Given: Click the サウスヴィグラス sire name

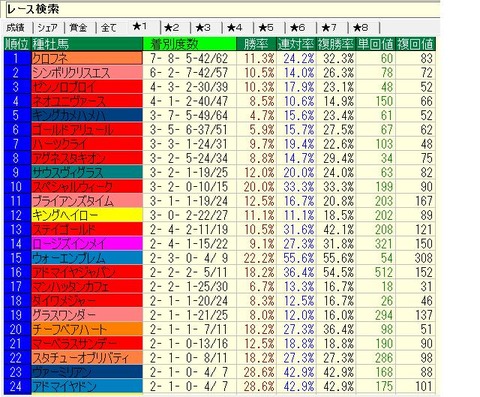Looking at the screenshot, I should tap(87, 172).
